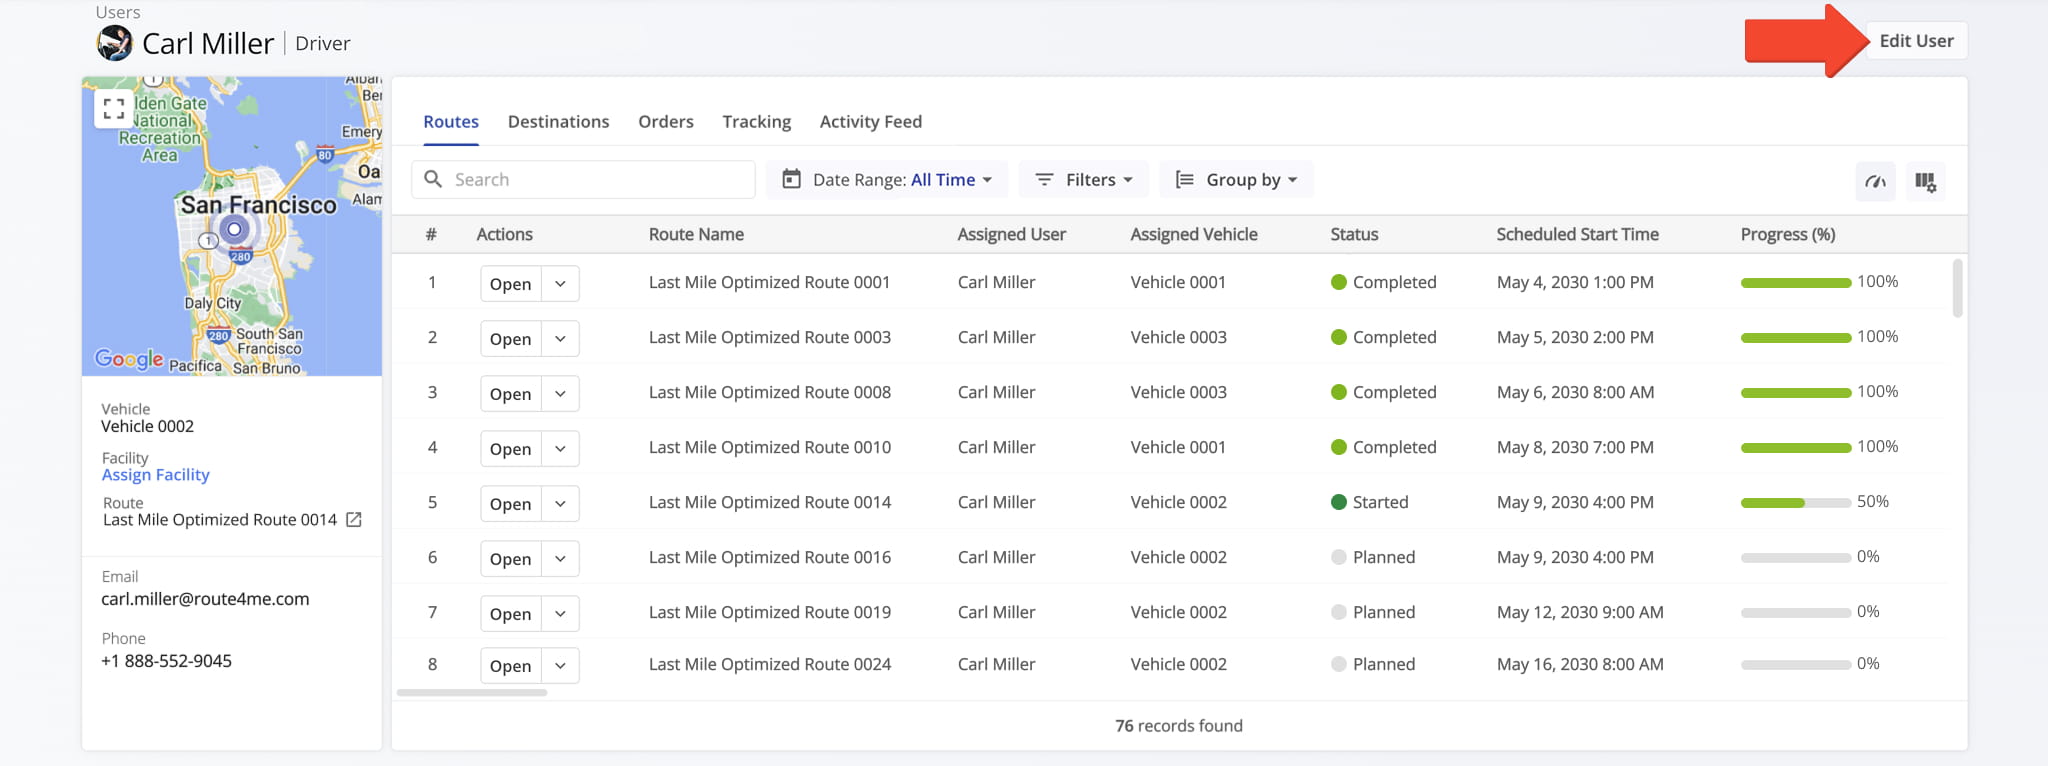Click the Edit User button
The height and width of the screenshot is (766, 2048).
[1916, 41]
